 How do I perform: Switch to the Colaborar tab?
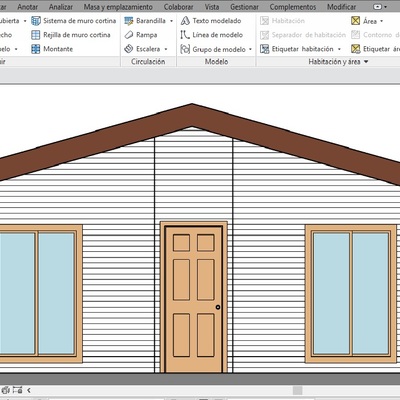(178, 7)
